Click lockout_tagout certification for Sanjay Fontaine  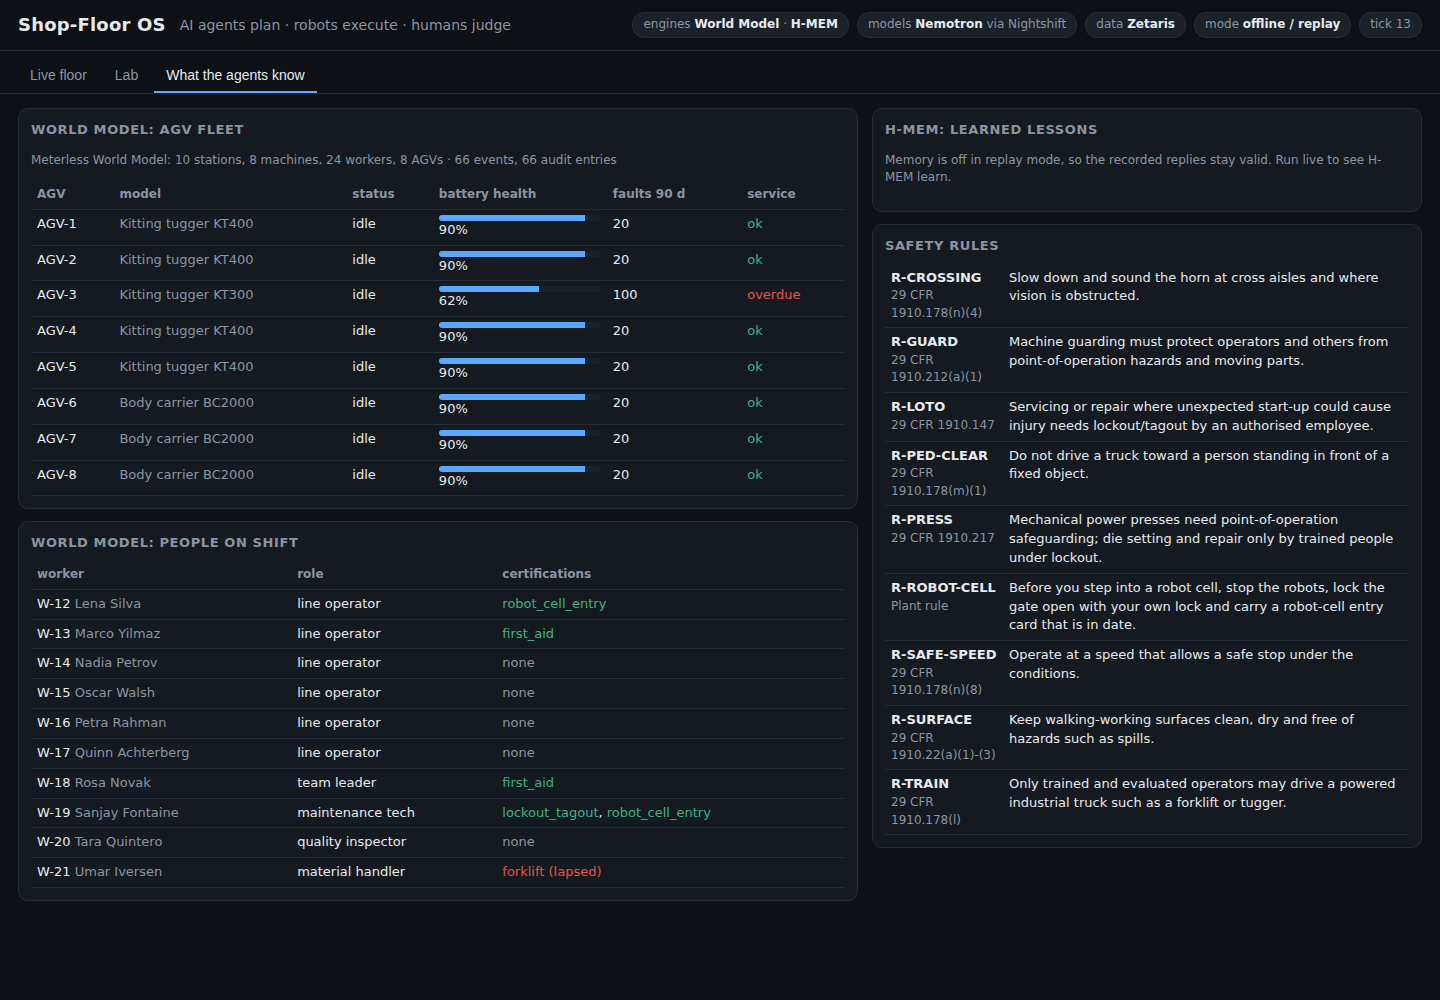pyautogui.click(x=550, y=813)
